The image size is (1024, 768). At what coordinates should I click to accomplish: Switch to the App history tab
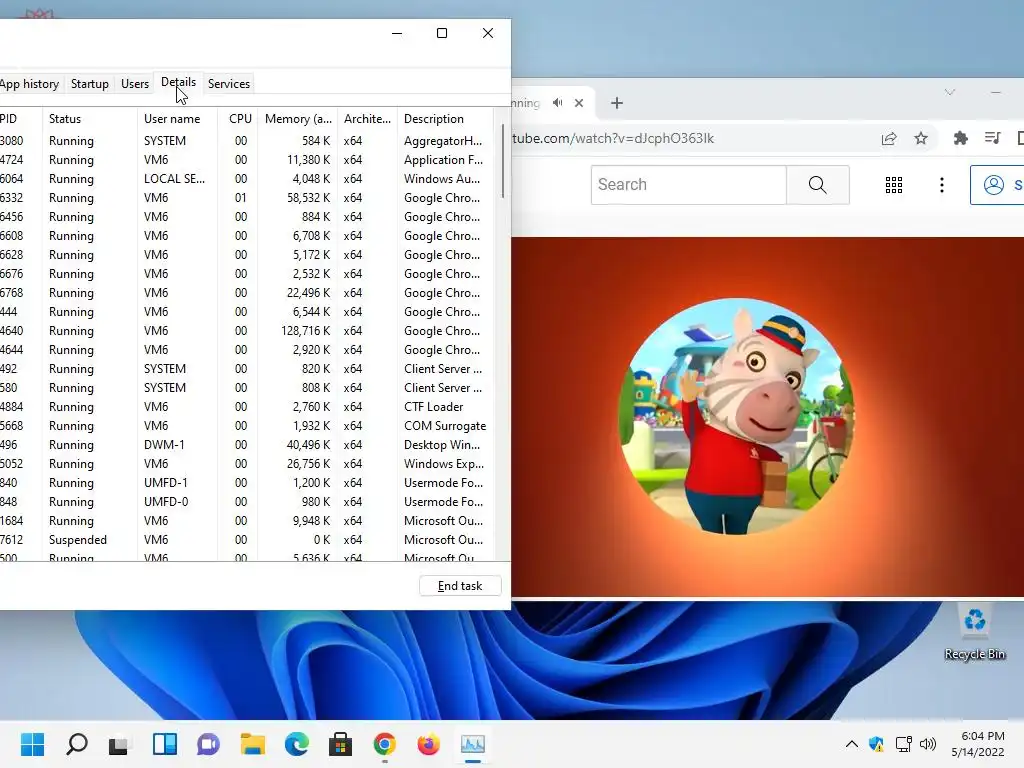[29, 84]
